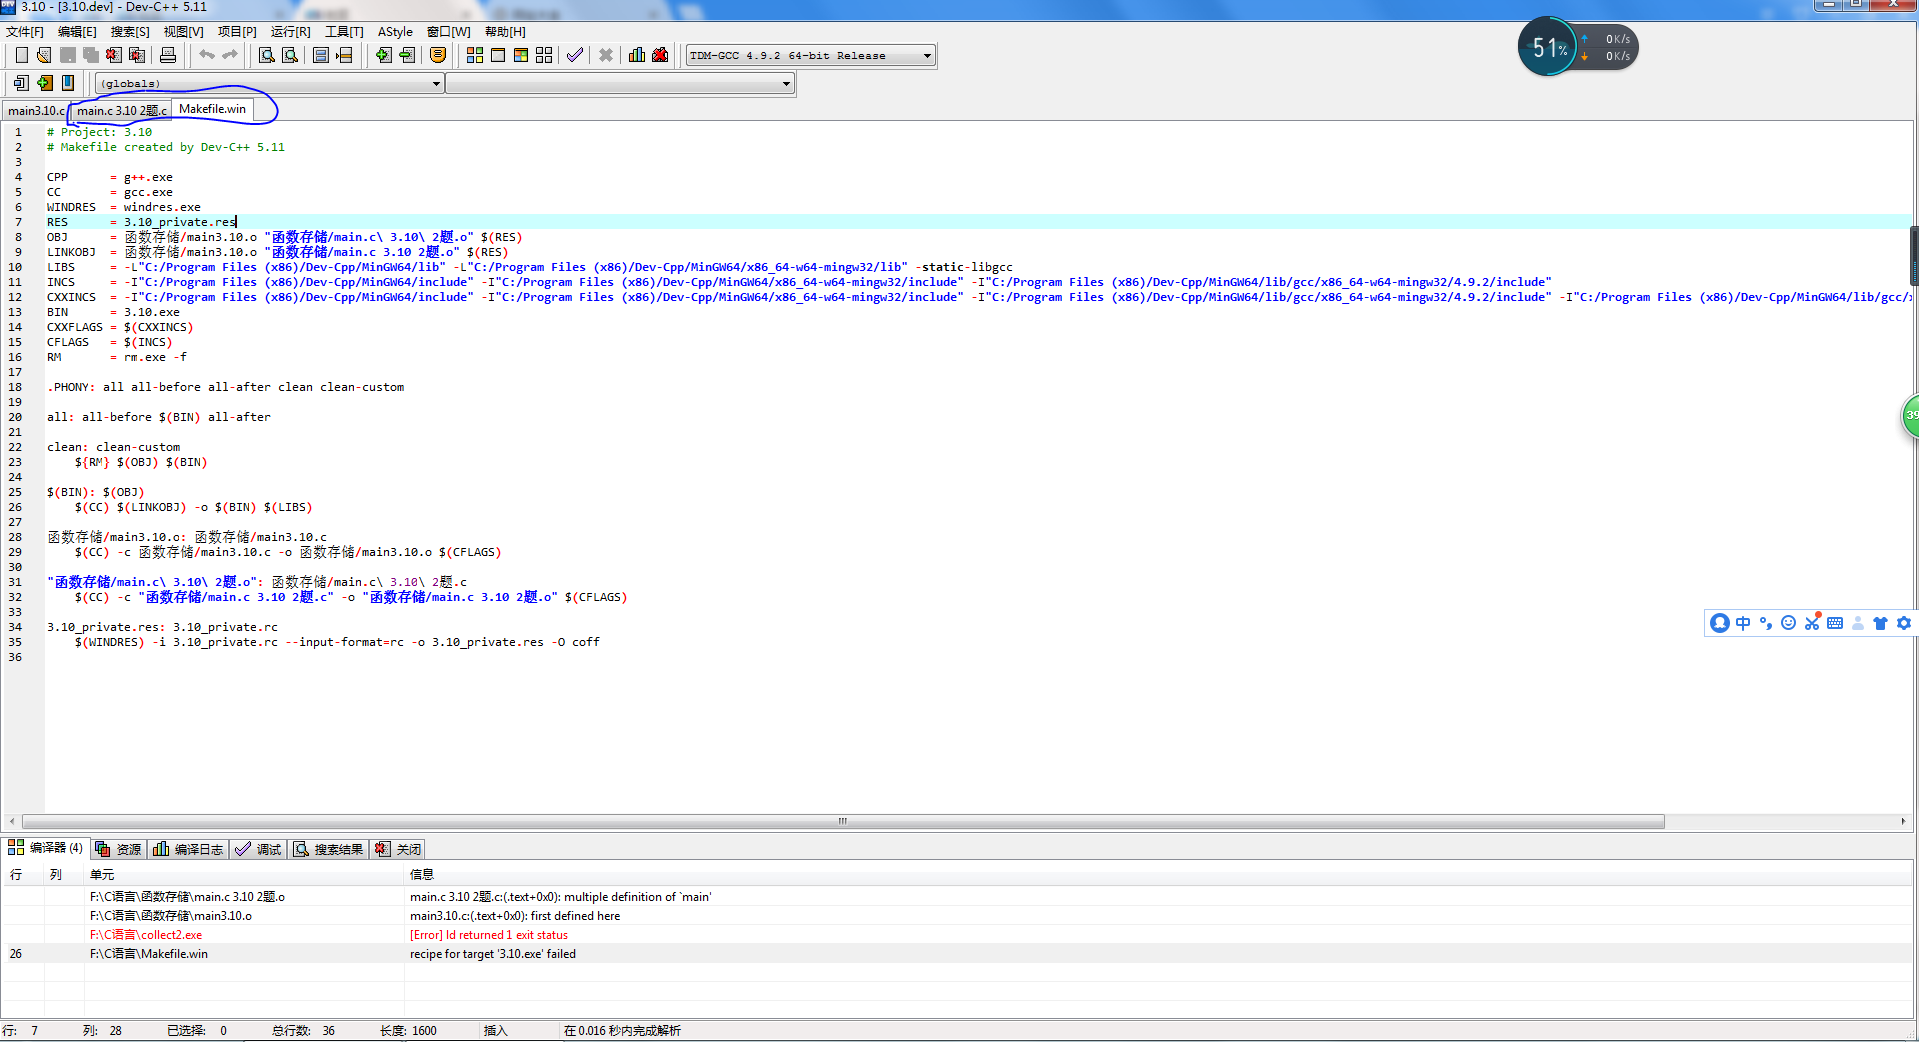Switch to the 调试 bottom tab
This screenshot has height=1042, width=1919.
[x=258, y=849]
